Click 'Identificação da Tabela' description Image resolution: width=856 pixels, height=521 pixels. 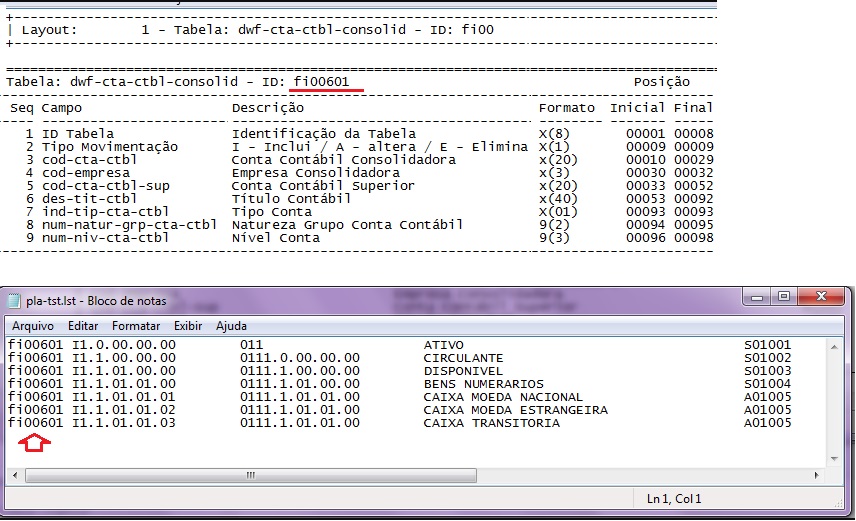pos(324,134)
